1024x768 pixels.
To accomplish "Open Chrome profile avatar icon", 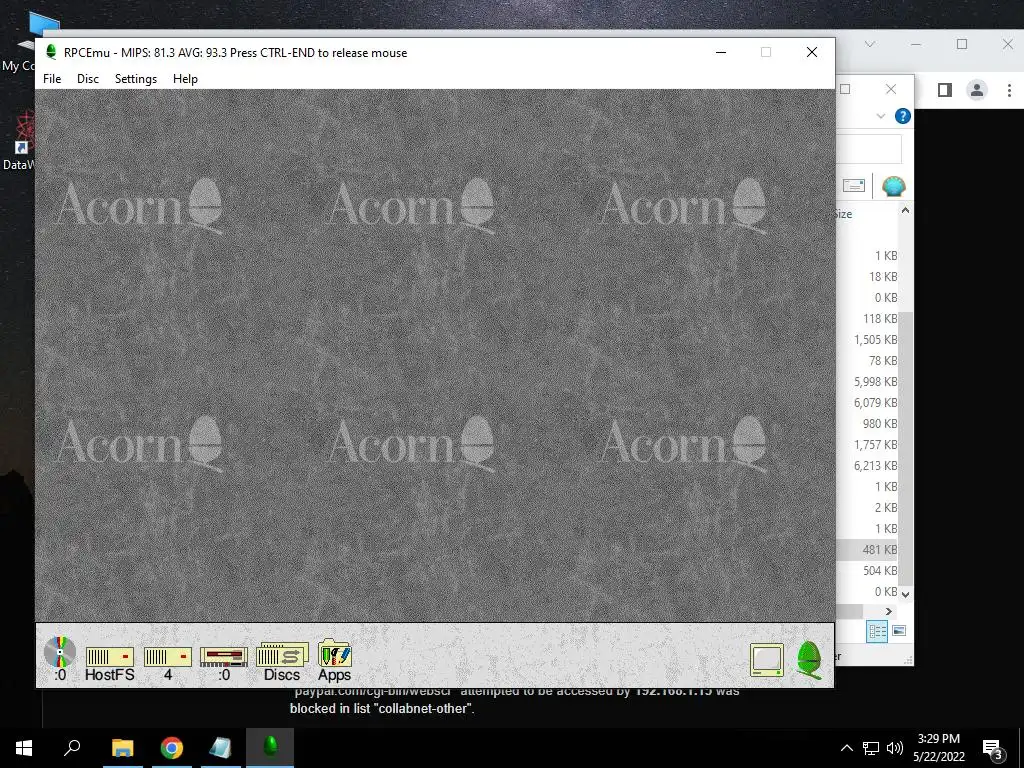I will [x=977, y=90].
